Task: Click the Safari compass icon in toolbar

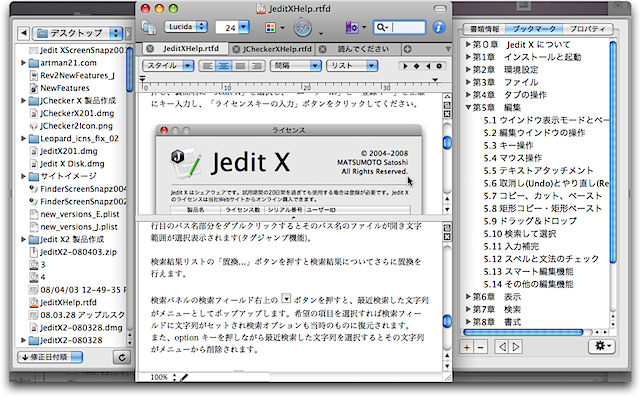Action: (302, 28)
